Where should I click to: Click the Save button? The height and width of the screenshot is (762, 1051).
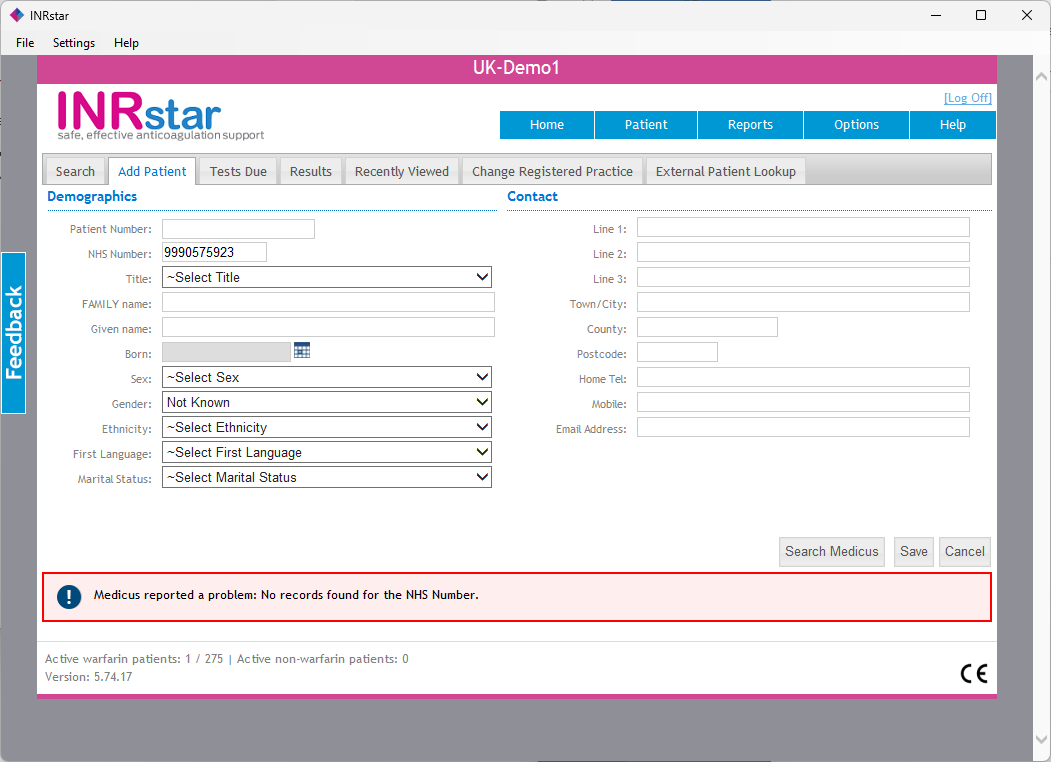pos(914,552)
